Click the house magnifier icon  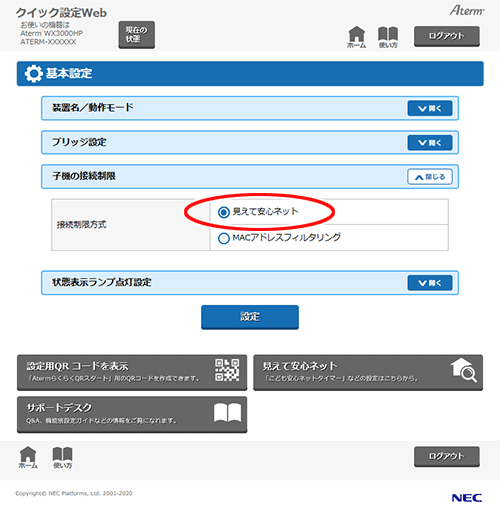(464, 370)
